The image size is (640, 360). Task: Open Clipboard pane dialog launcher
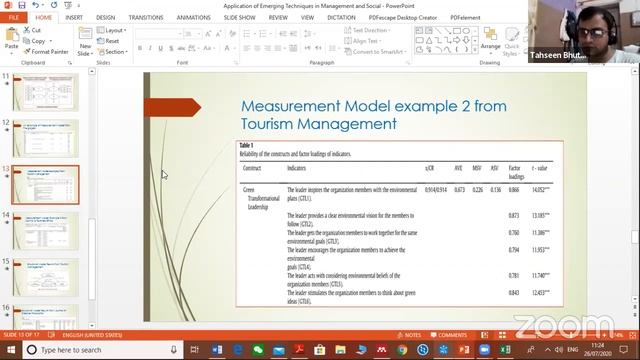click(x=70, y=63)
